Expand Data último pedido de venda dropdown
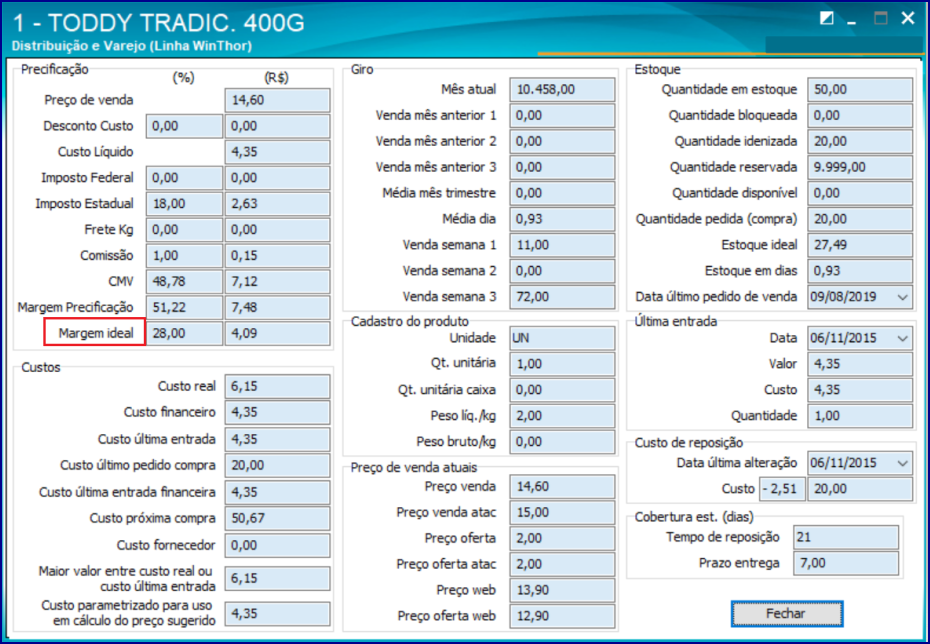Viewport: 930px width, 644px height. tap(903, 297)
